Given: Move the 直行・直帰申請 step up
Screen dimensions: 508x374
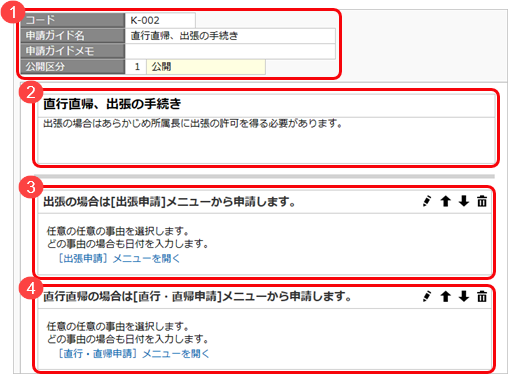Looking at the screenshot, I should pyautogui.click(x=446, y=296).
